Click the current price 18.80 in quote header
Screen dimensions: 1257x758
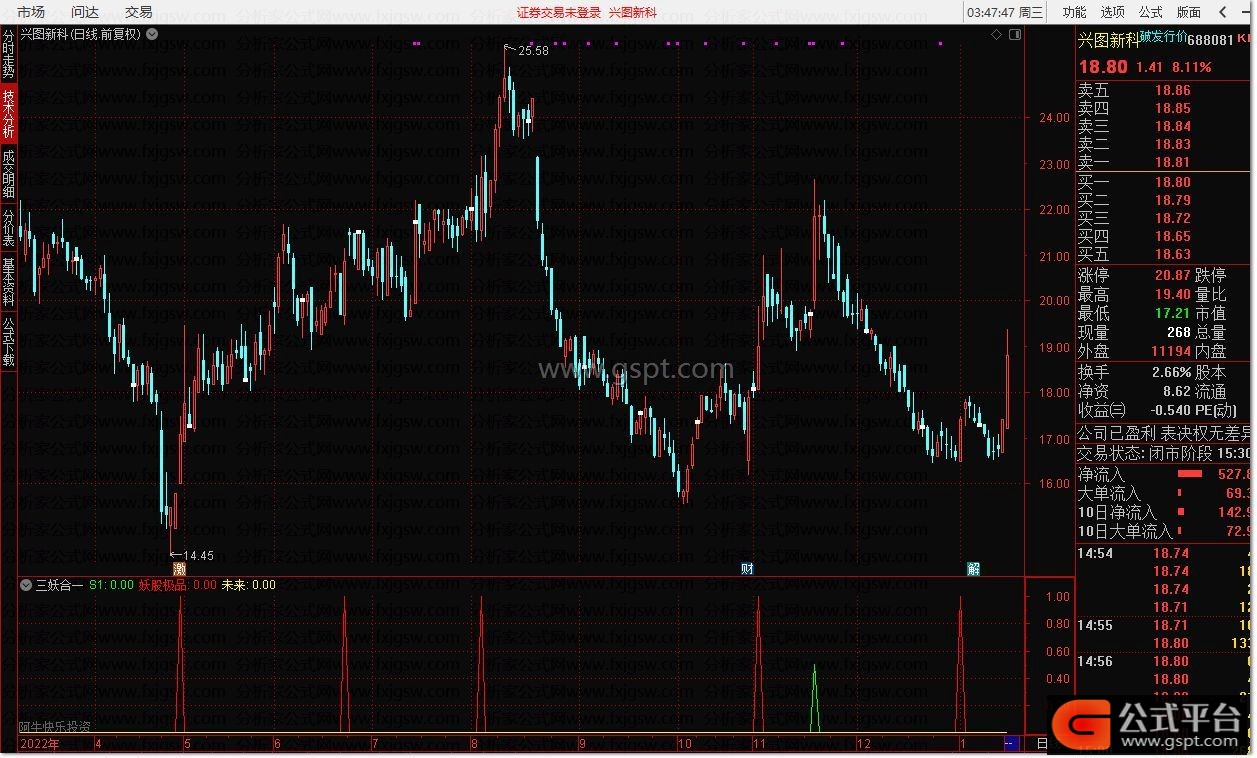point(1103,67)
